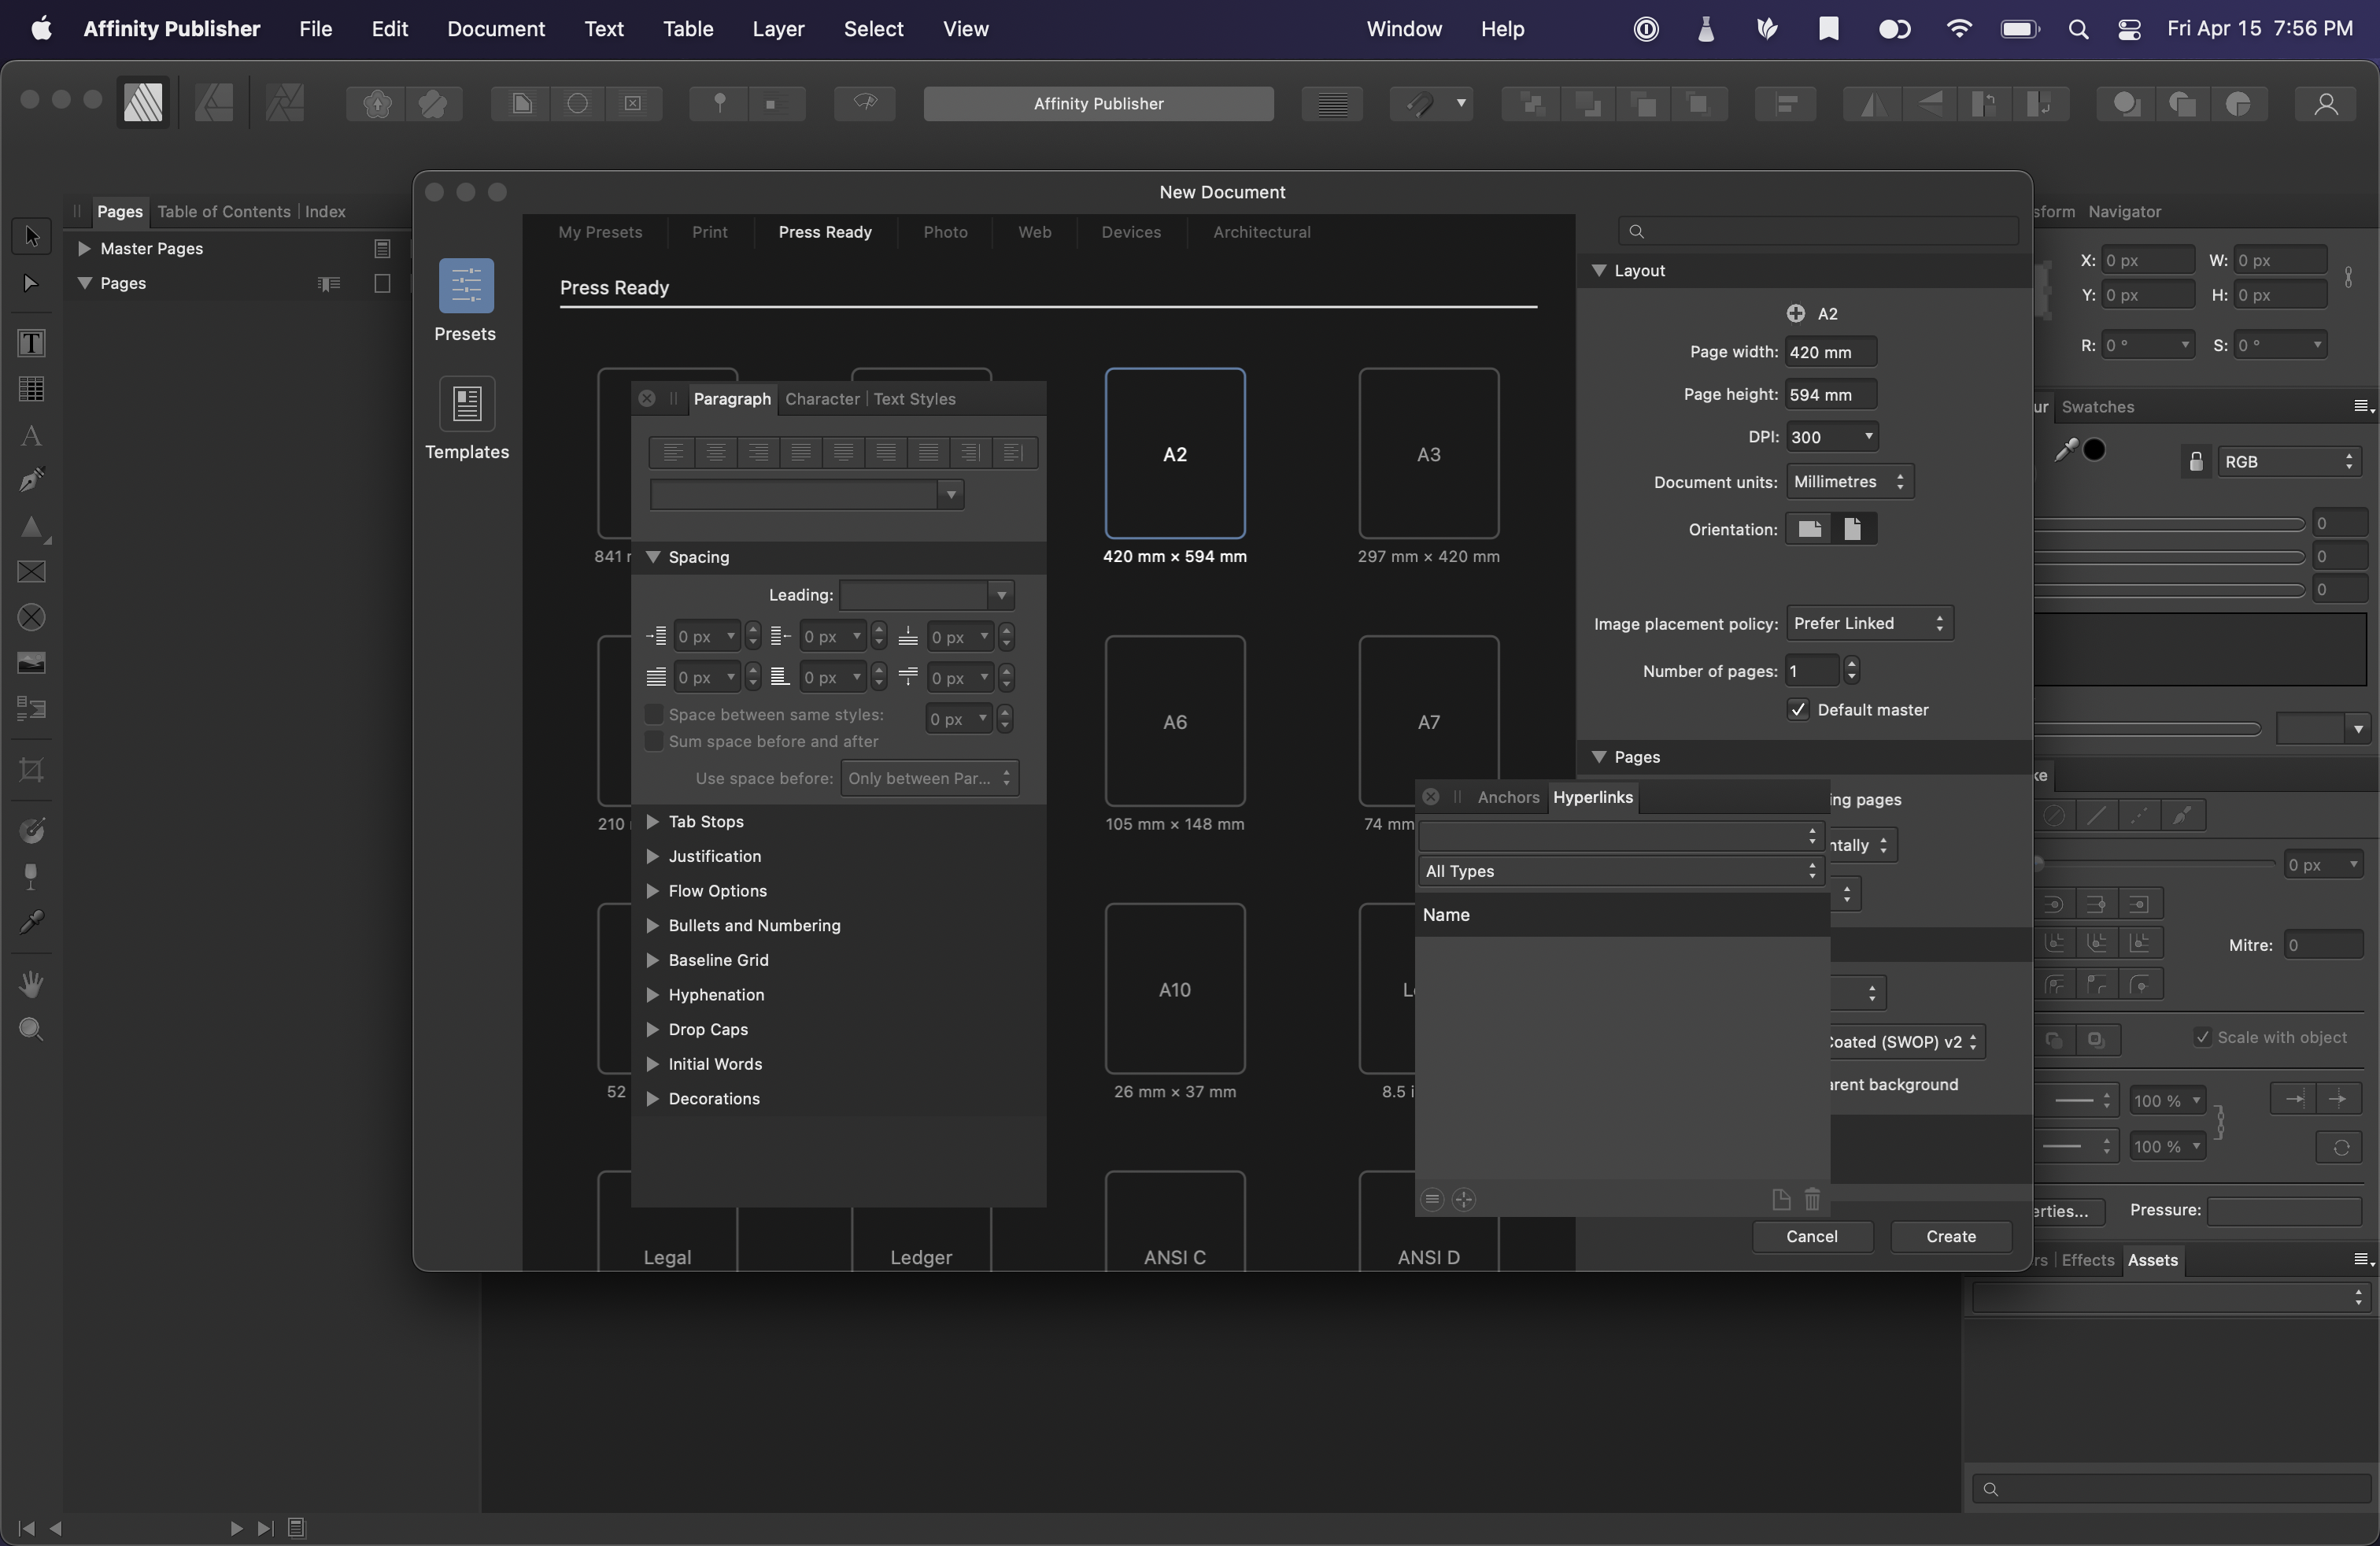The width and height of the screenshot is (2380, 1546).
Task: Select the Picture Frame Ellipse tool
Action: coord(31,618)
